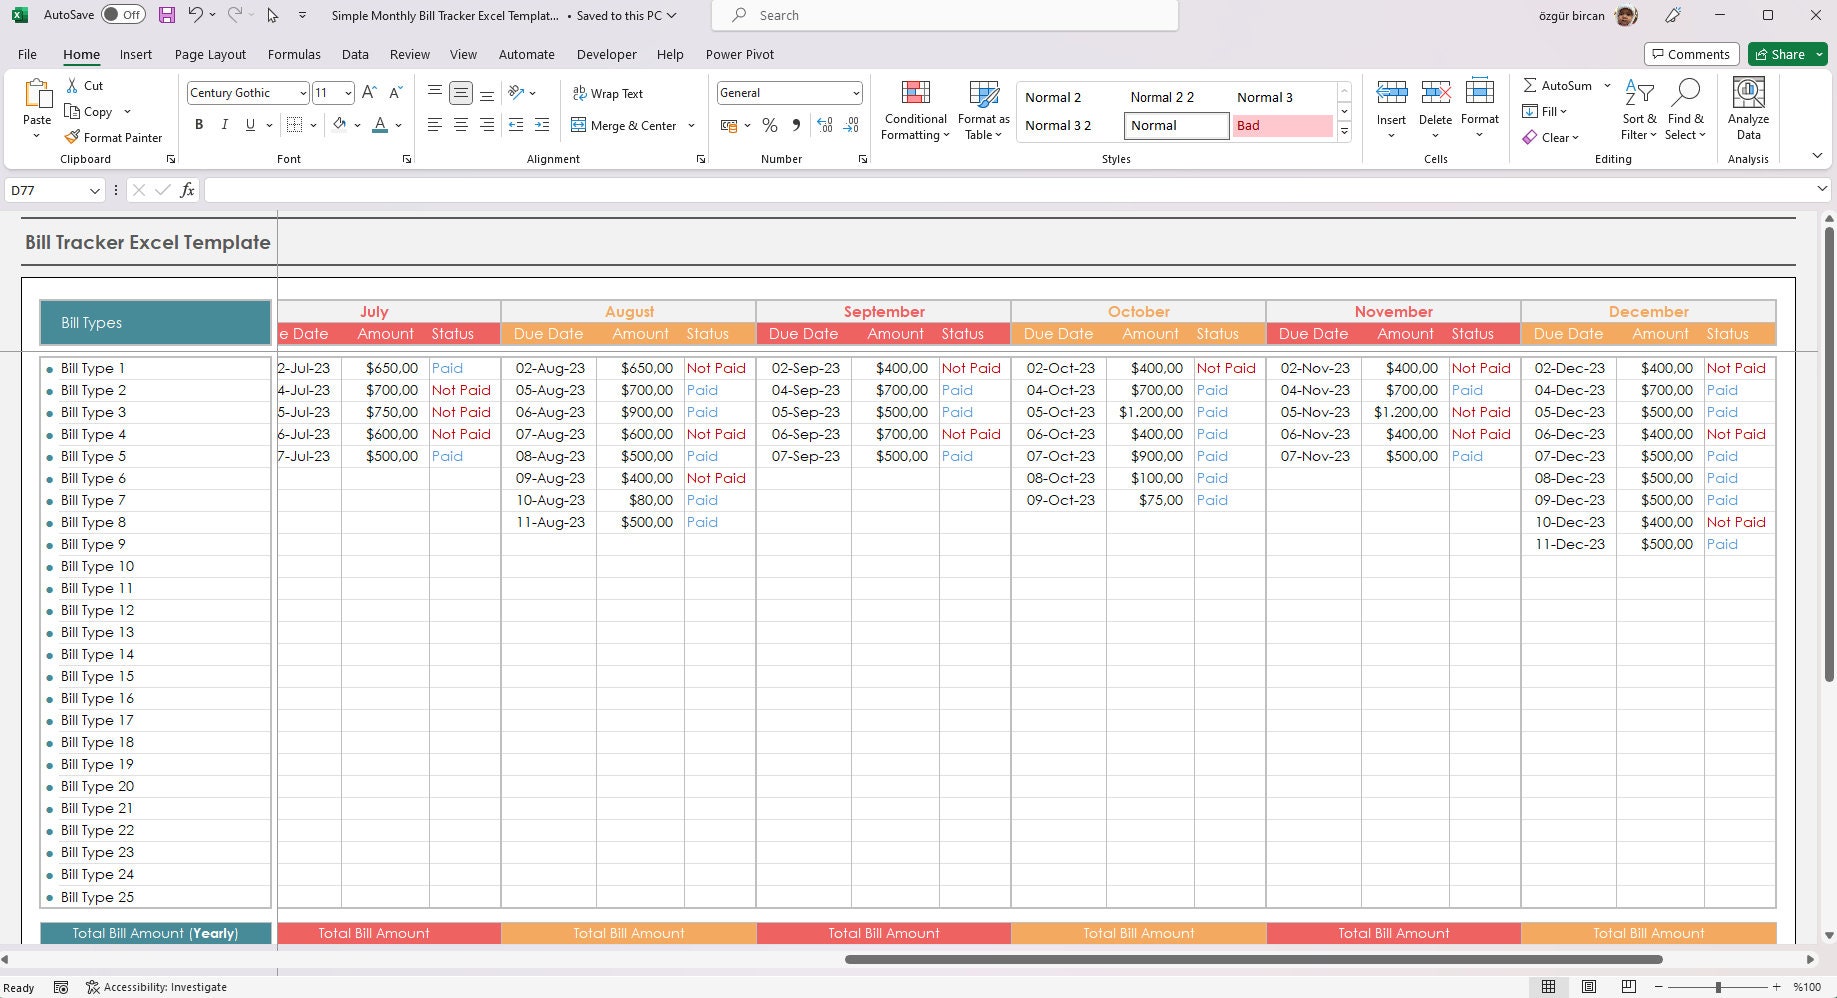Apply percent style formatting
This screenshot has width=1837, height=998.
[x=769, y=125]
